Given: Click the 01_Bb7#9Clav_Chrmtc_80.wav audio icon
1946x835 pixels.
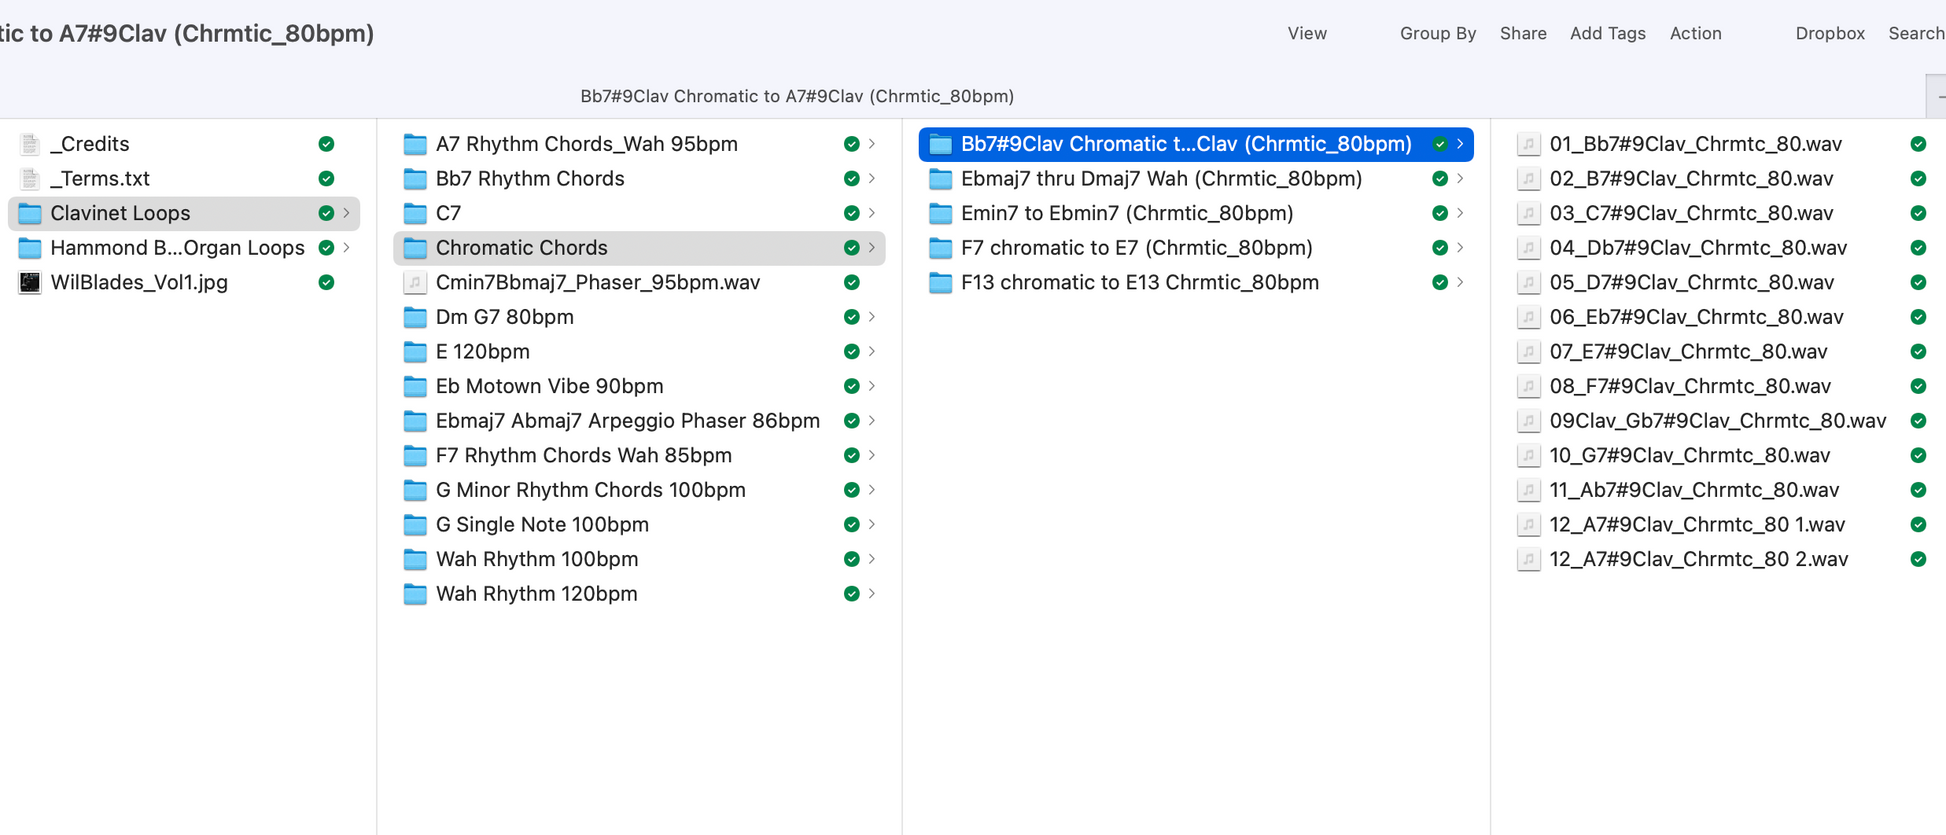Looking at the screenshot, I should (x=1528, y=144).
